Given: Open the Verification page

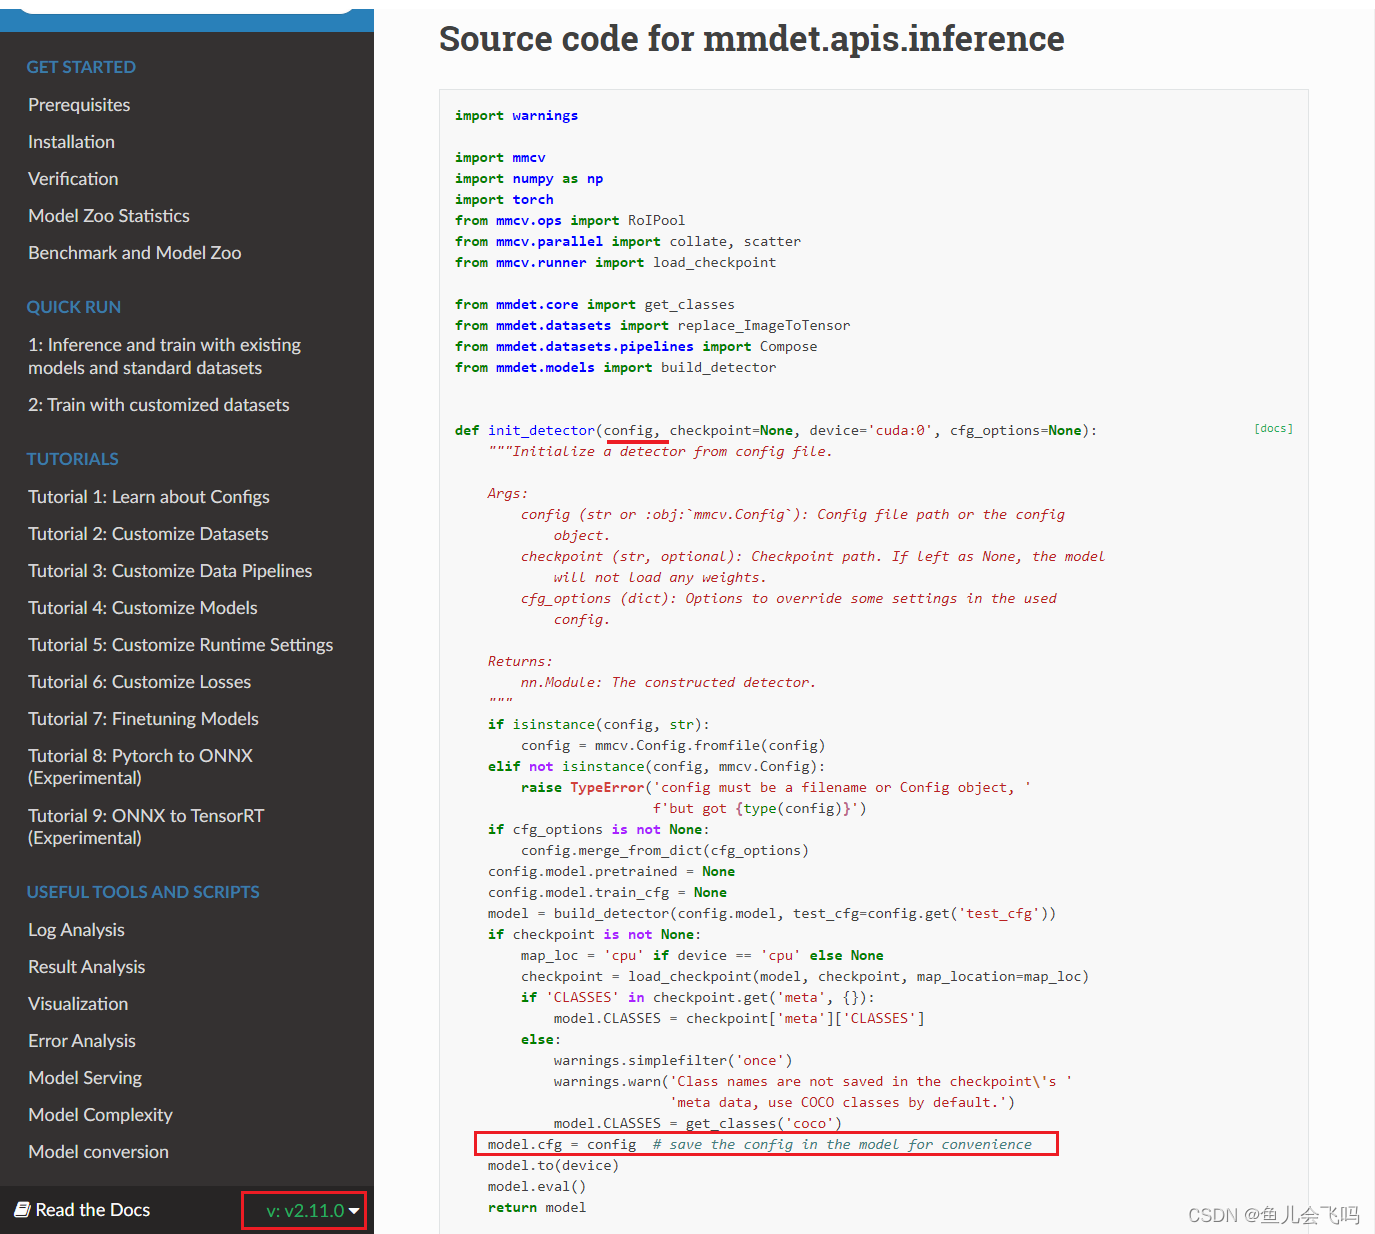Looking at the screenshot, I should [x=73, y=178].
